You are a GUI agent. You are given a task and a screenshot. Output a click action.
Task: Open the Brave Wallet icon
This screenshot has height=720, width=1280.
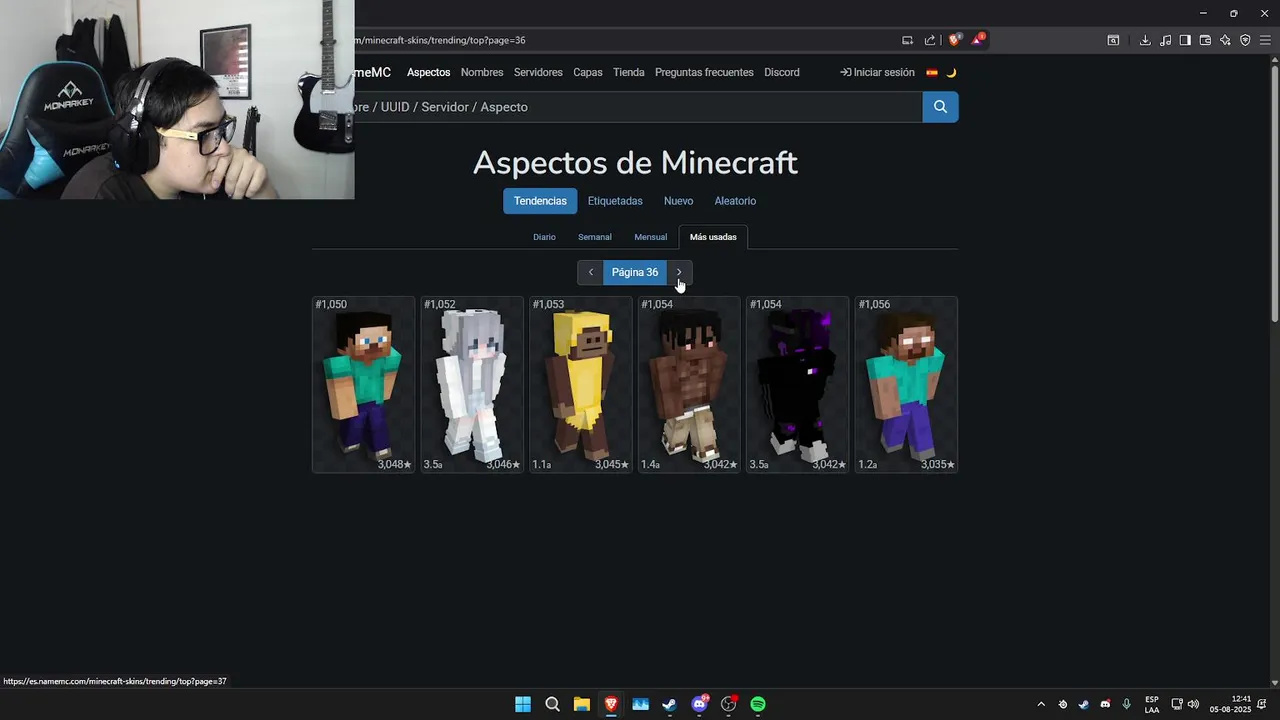(1205, 40)
